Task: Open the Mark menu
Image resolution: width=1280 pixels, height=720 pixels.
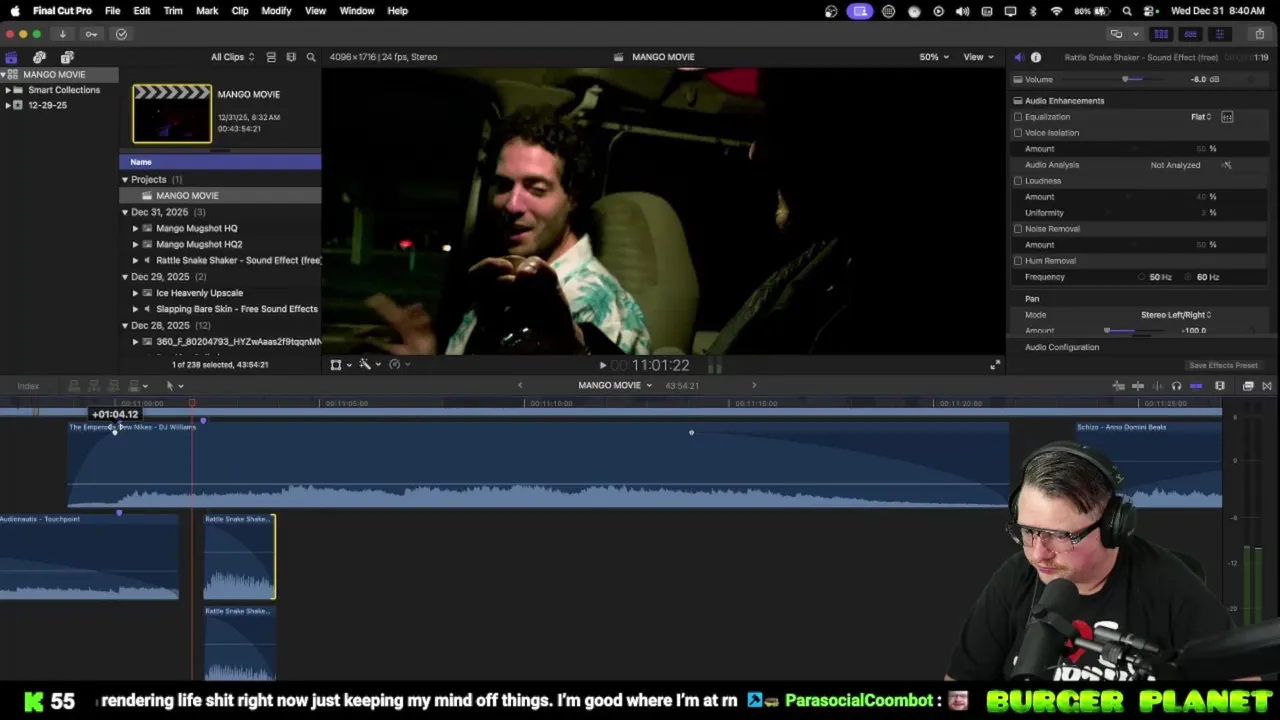Action: 207,11
